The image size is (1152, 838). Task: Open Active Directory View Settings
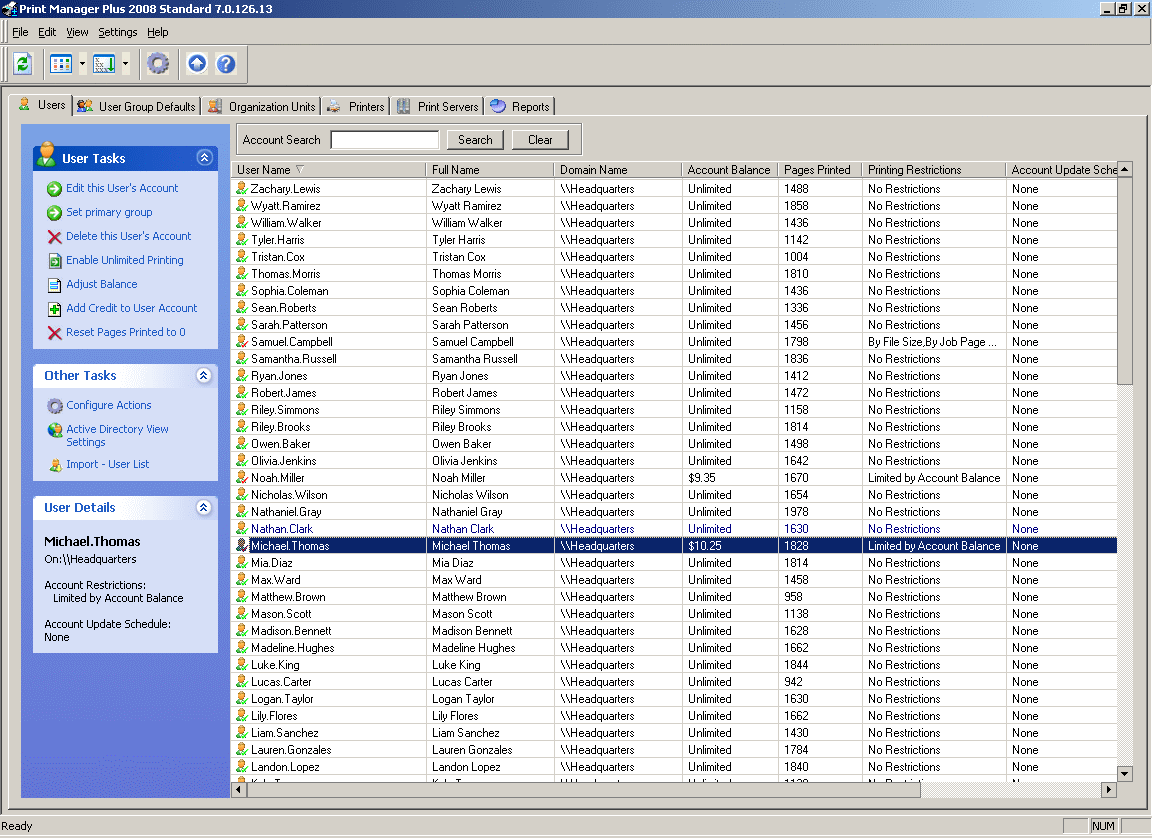click(x=117, y=435)
